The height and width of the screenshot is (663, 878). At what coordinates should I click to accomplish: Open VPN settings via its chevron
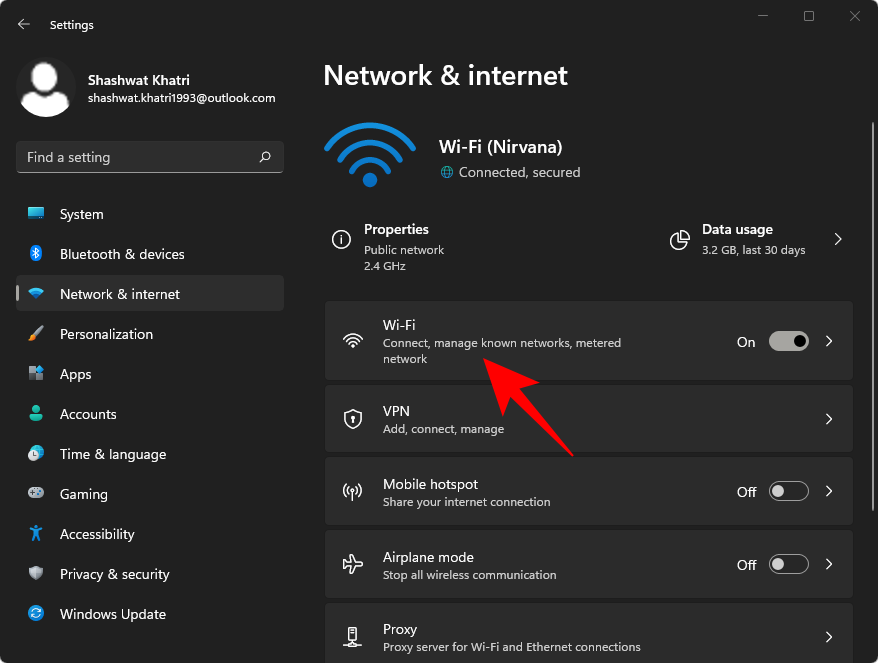tap(829, 418)
